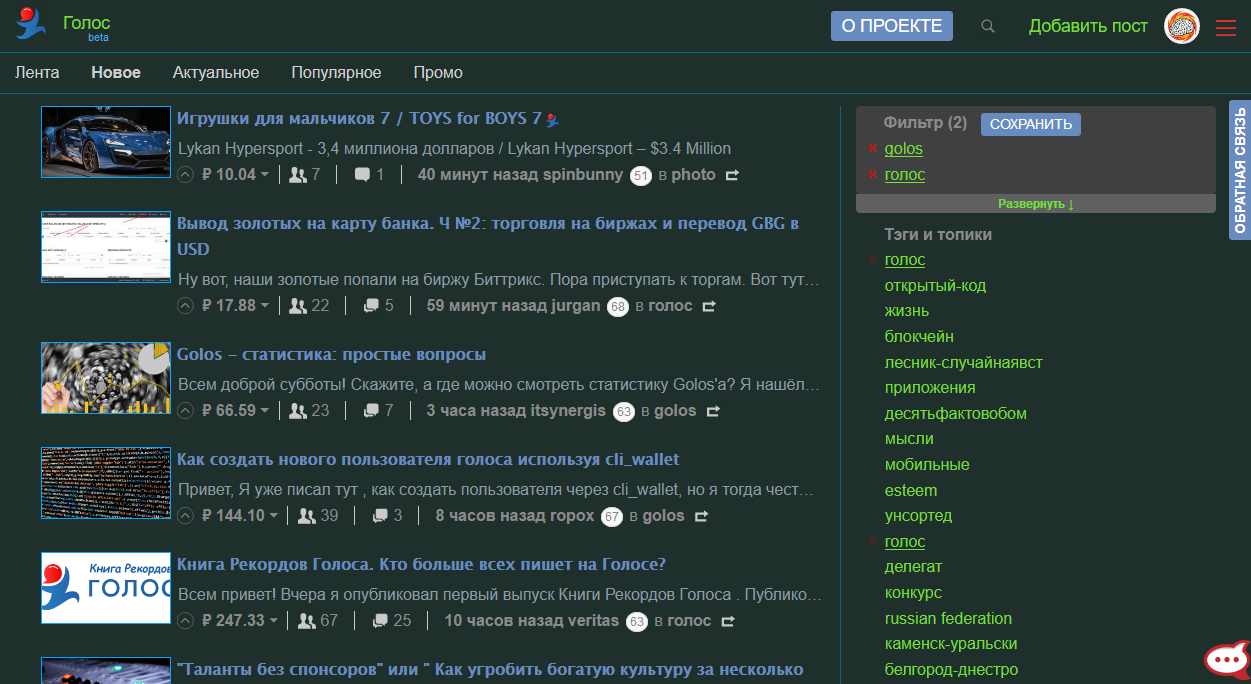
Task: Open comments icon on spinbunny post
Action: click(x=362, y=175)
